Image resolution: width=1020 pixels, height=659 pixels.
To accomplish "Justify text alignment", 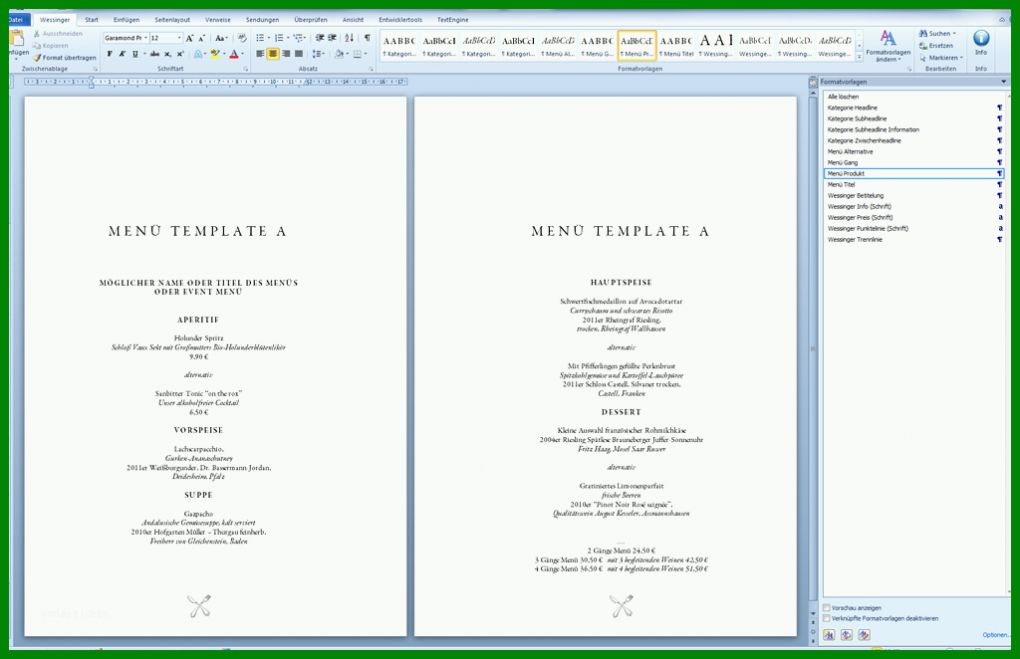I will (299, 54).
